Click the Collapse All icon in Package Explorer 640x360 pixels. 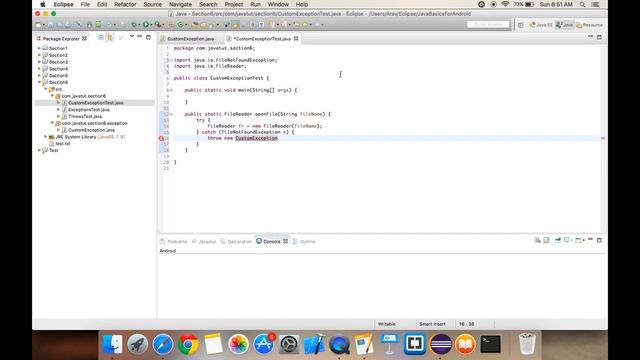[x=101, y=38]
